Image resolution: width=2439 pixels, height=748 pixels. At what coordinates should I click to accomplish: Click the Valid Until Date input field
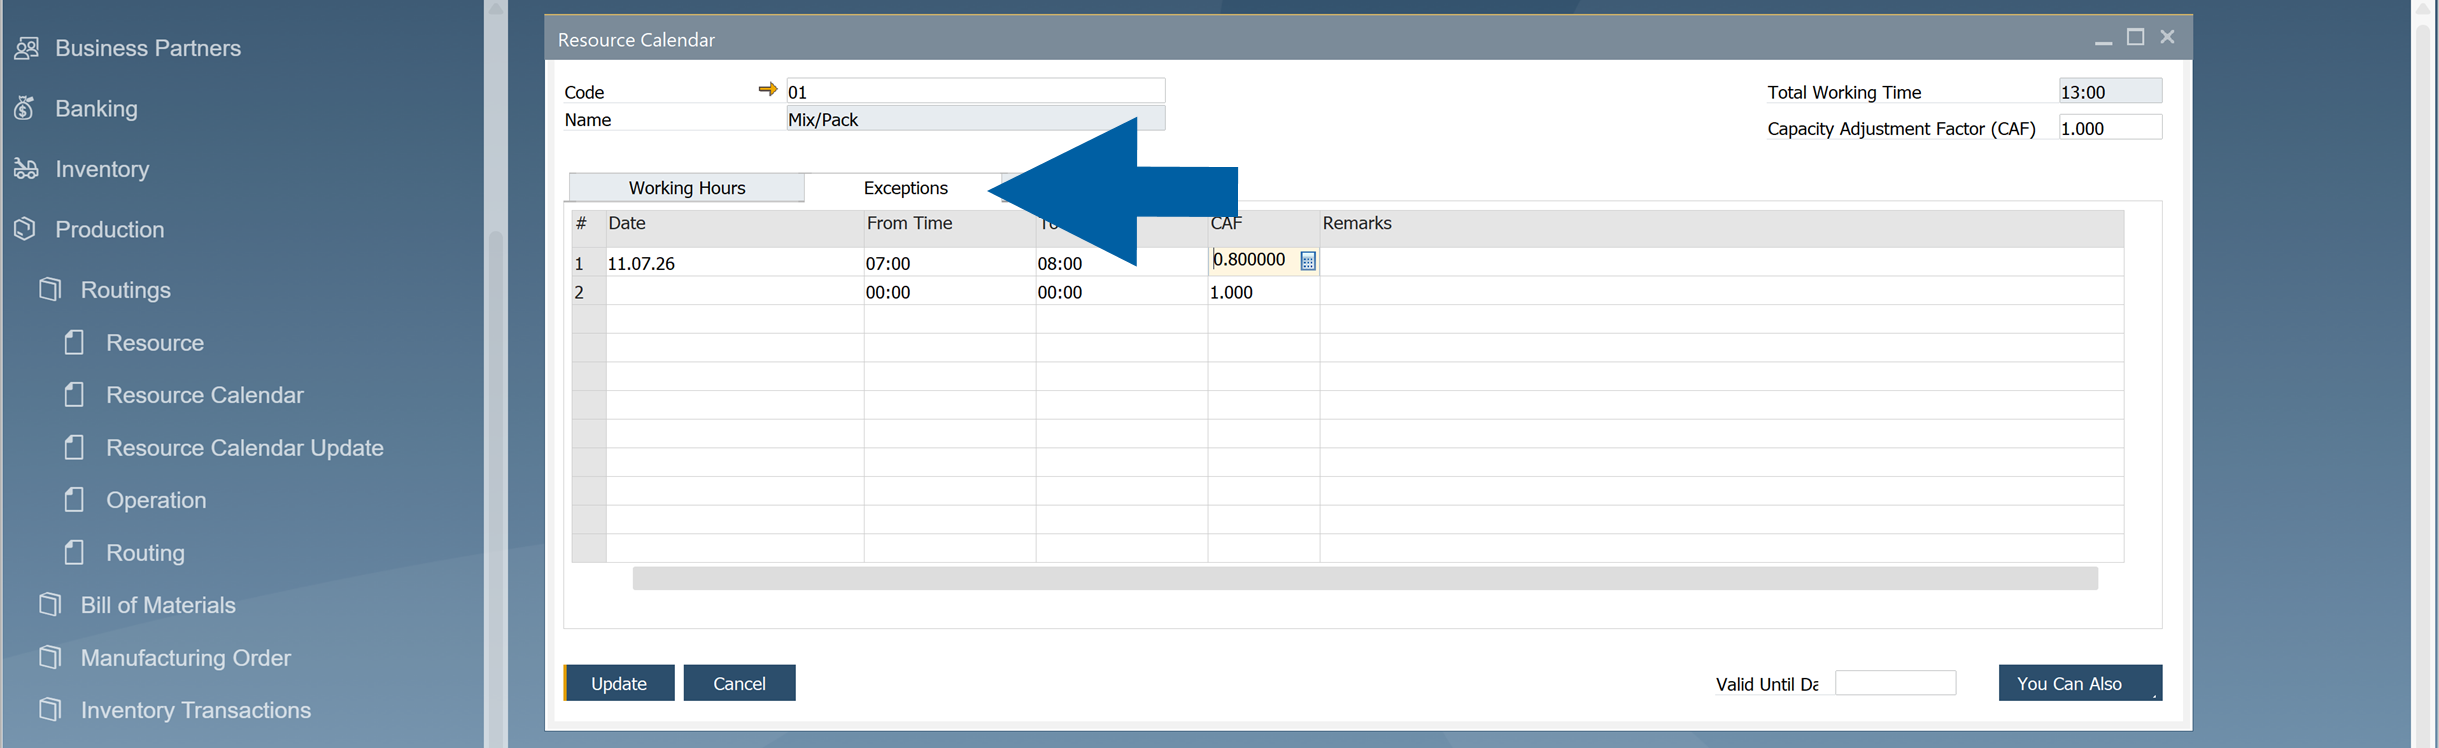point(1895,683)
